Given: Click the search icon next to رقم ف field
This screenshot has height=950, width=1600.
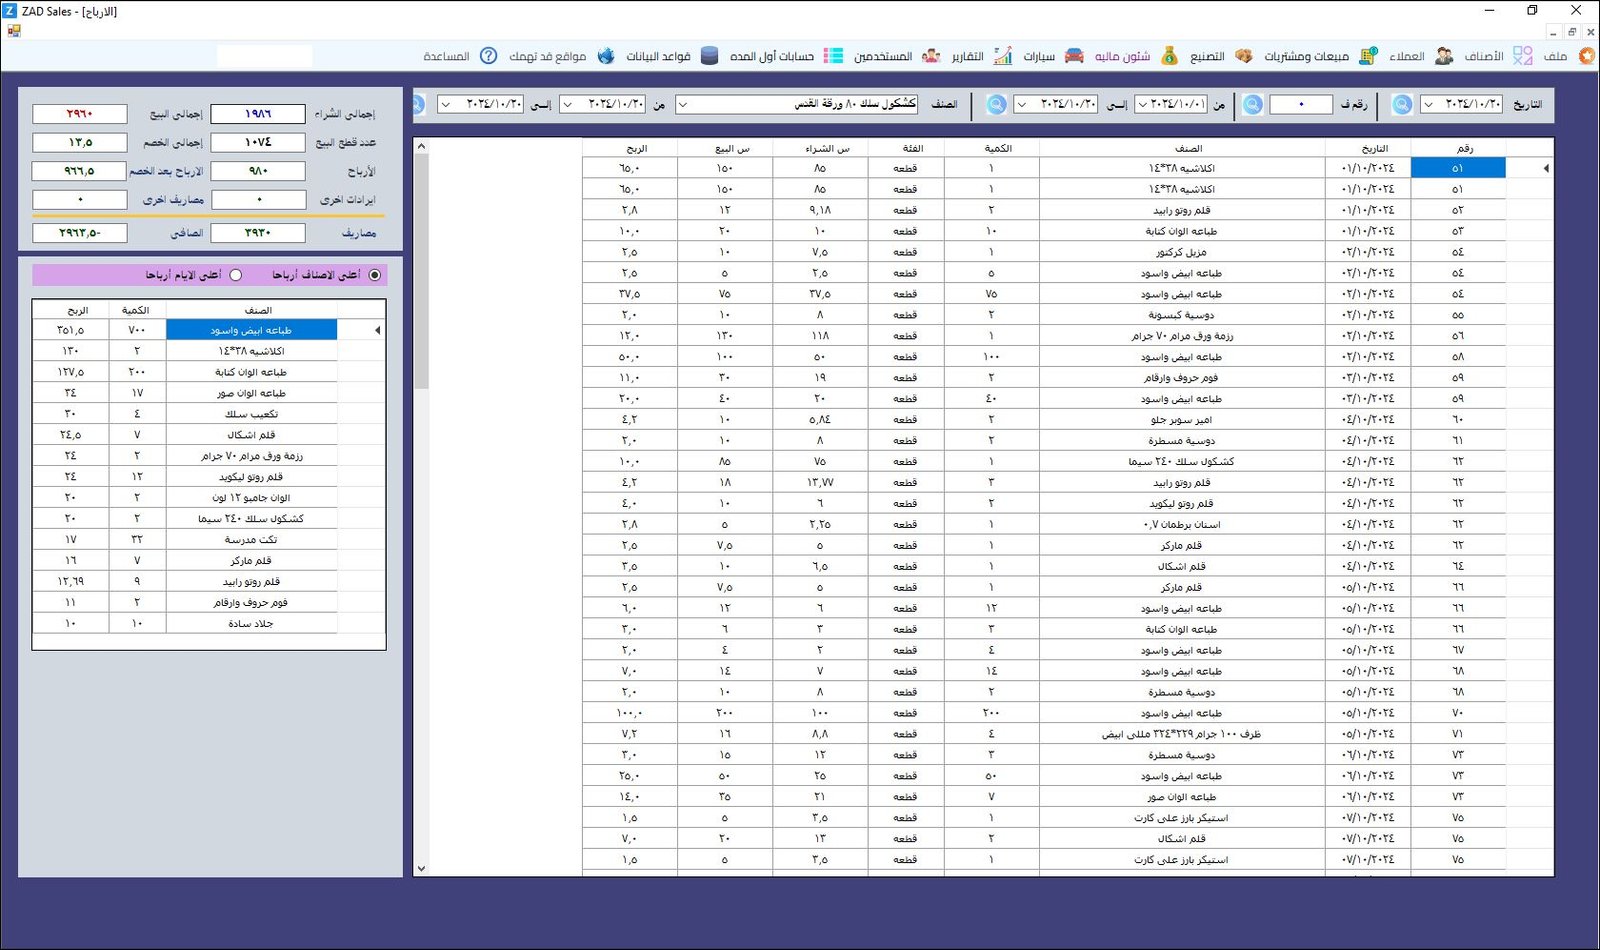Looking at the screenshot, I should click(x=1253, y=104).
